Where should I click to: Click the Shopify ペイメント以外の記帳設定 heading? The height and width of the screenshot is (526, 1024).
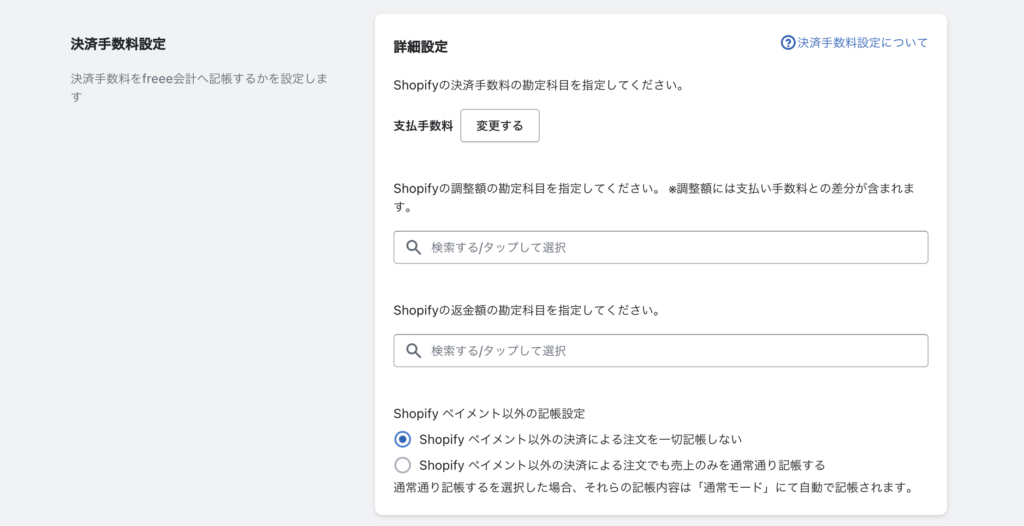(489, 414)
